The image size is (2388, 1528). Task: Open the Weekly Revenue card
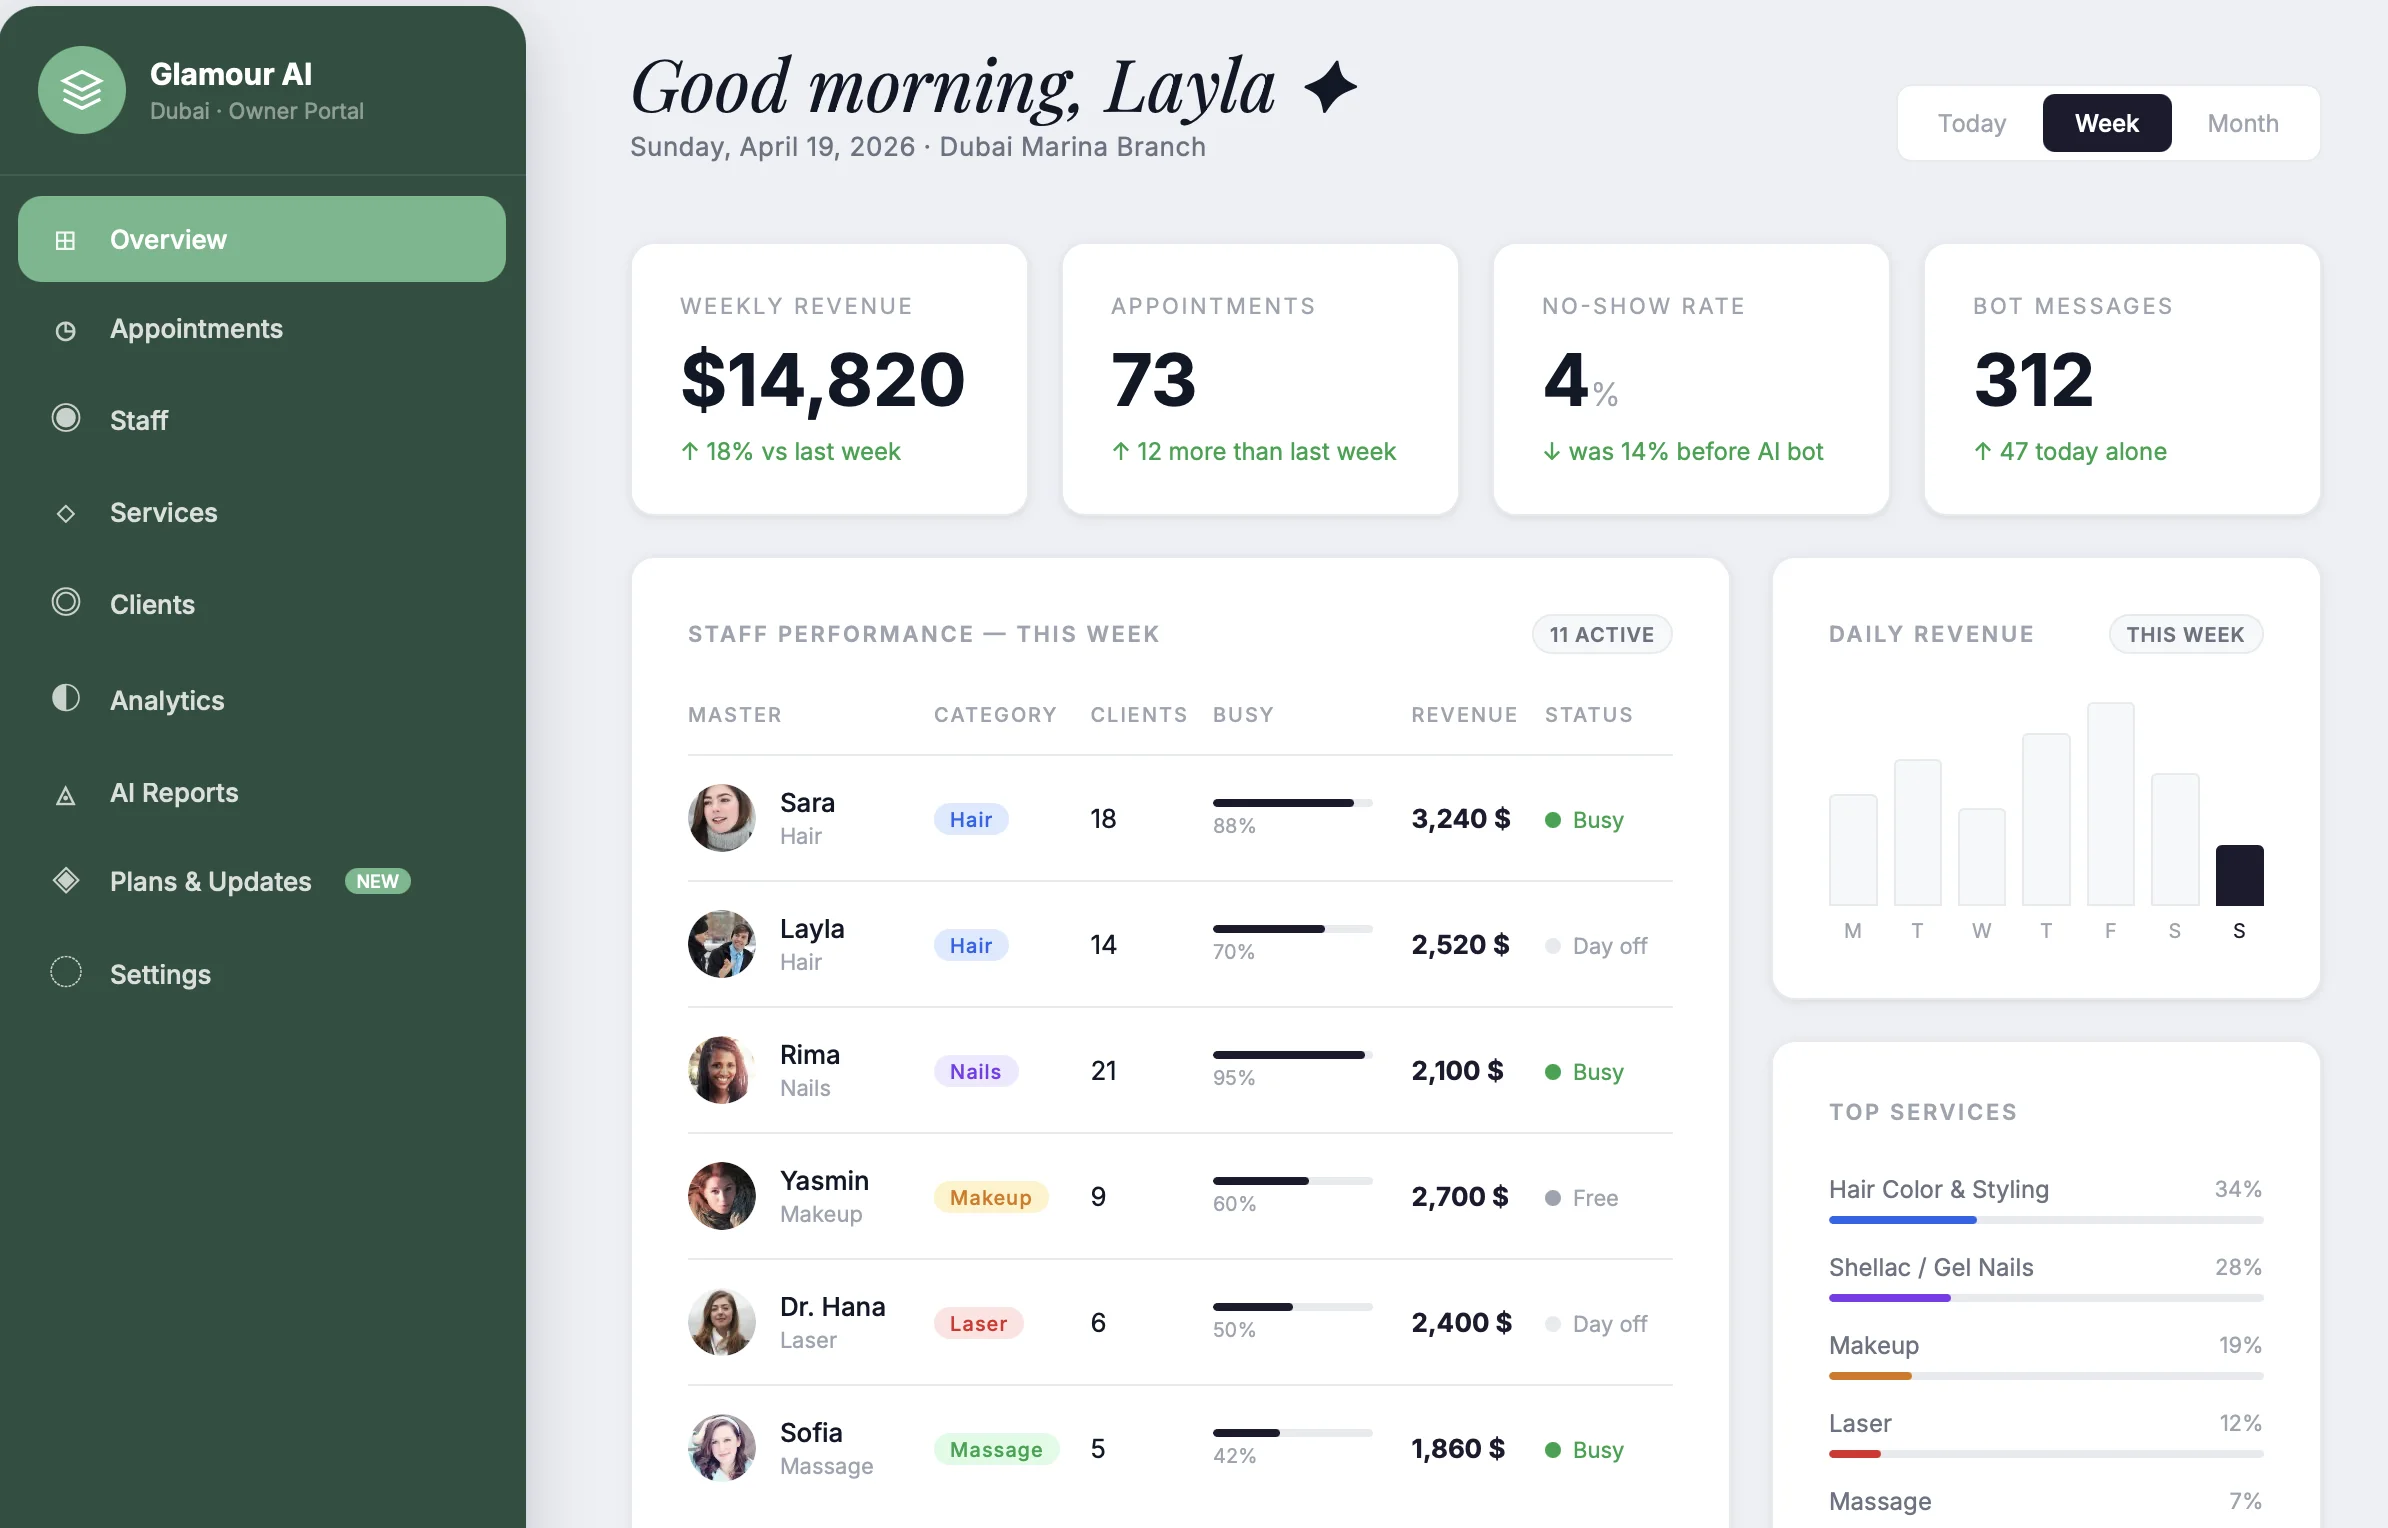pos(829,379)
